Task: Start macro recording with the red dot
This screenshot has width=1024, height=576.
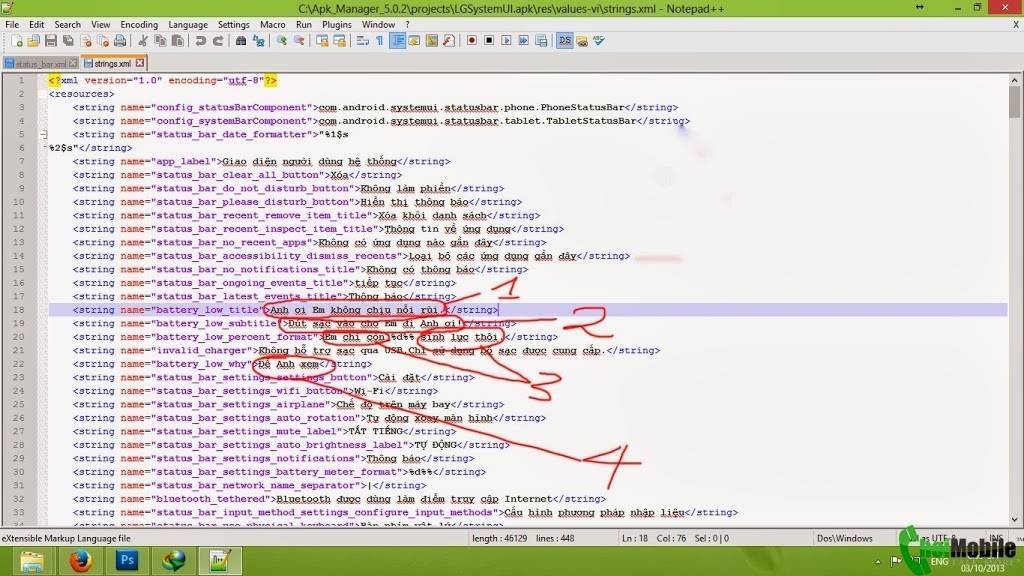Action: pos(472,40)
